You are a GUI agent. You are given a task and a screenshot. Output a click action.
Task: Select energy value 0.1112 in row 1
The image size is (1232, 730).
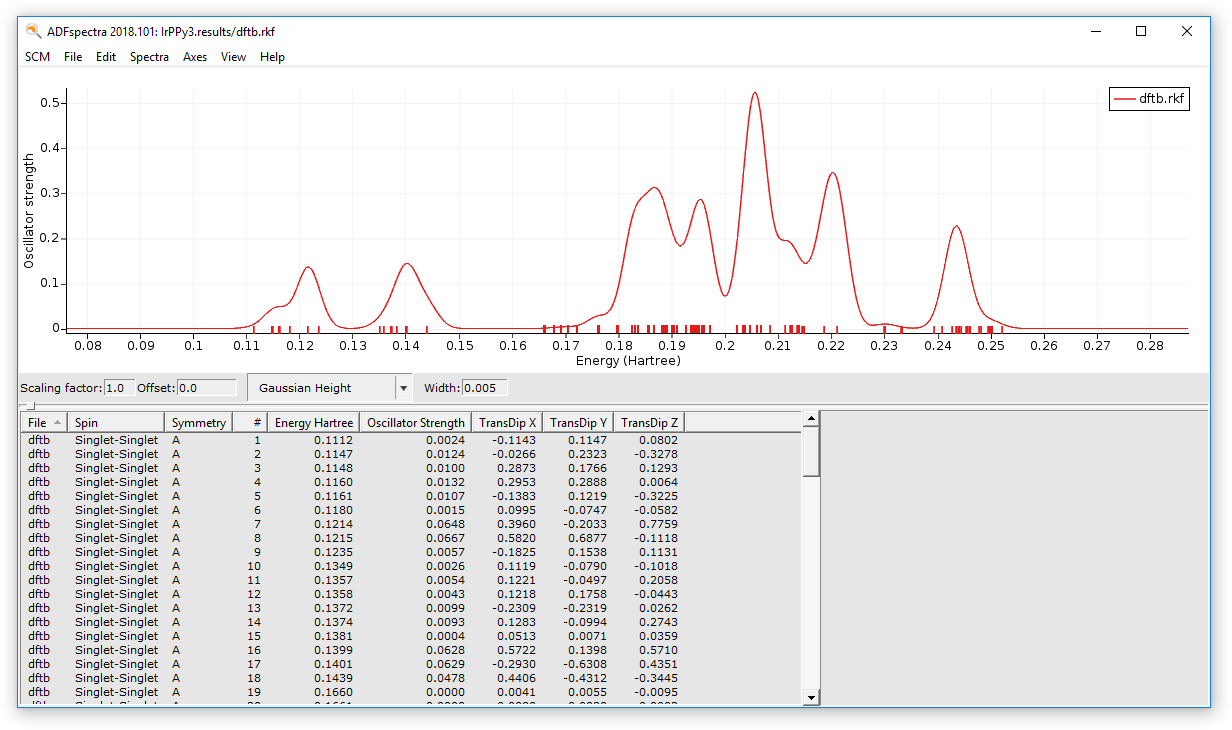click(x=333, y=440)
